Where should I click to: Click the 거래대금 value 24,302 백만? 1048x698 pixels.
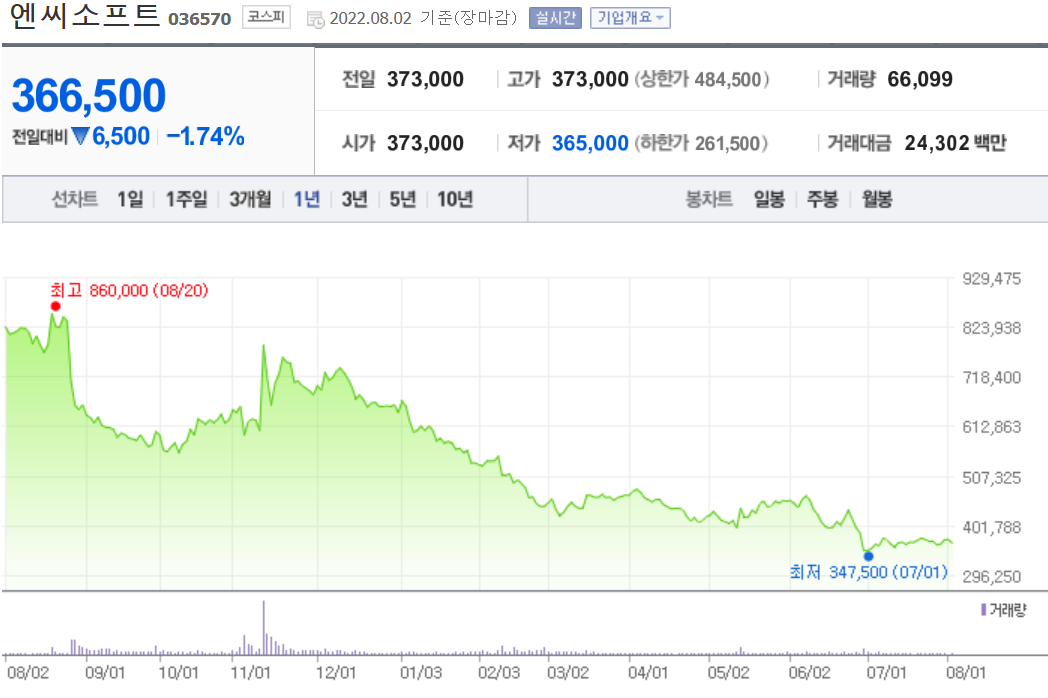tap(955, 143)
